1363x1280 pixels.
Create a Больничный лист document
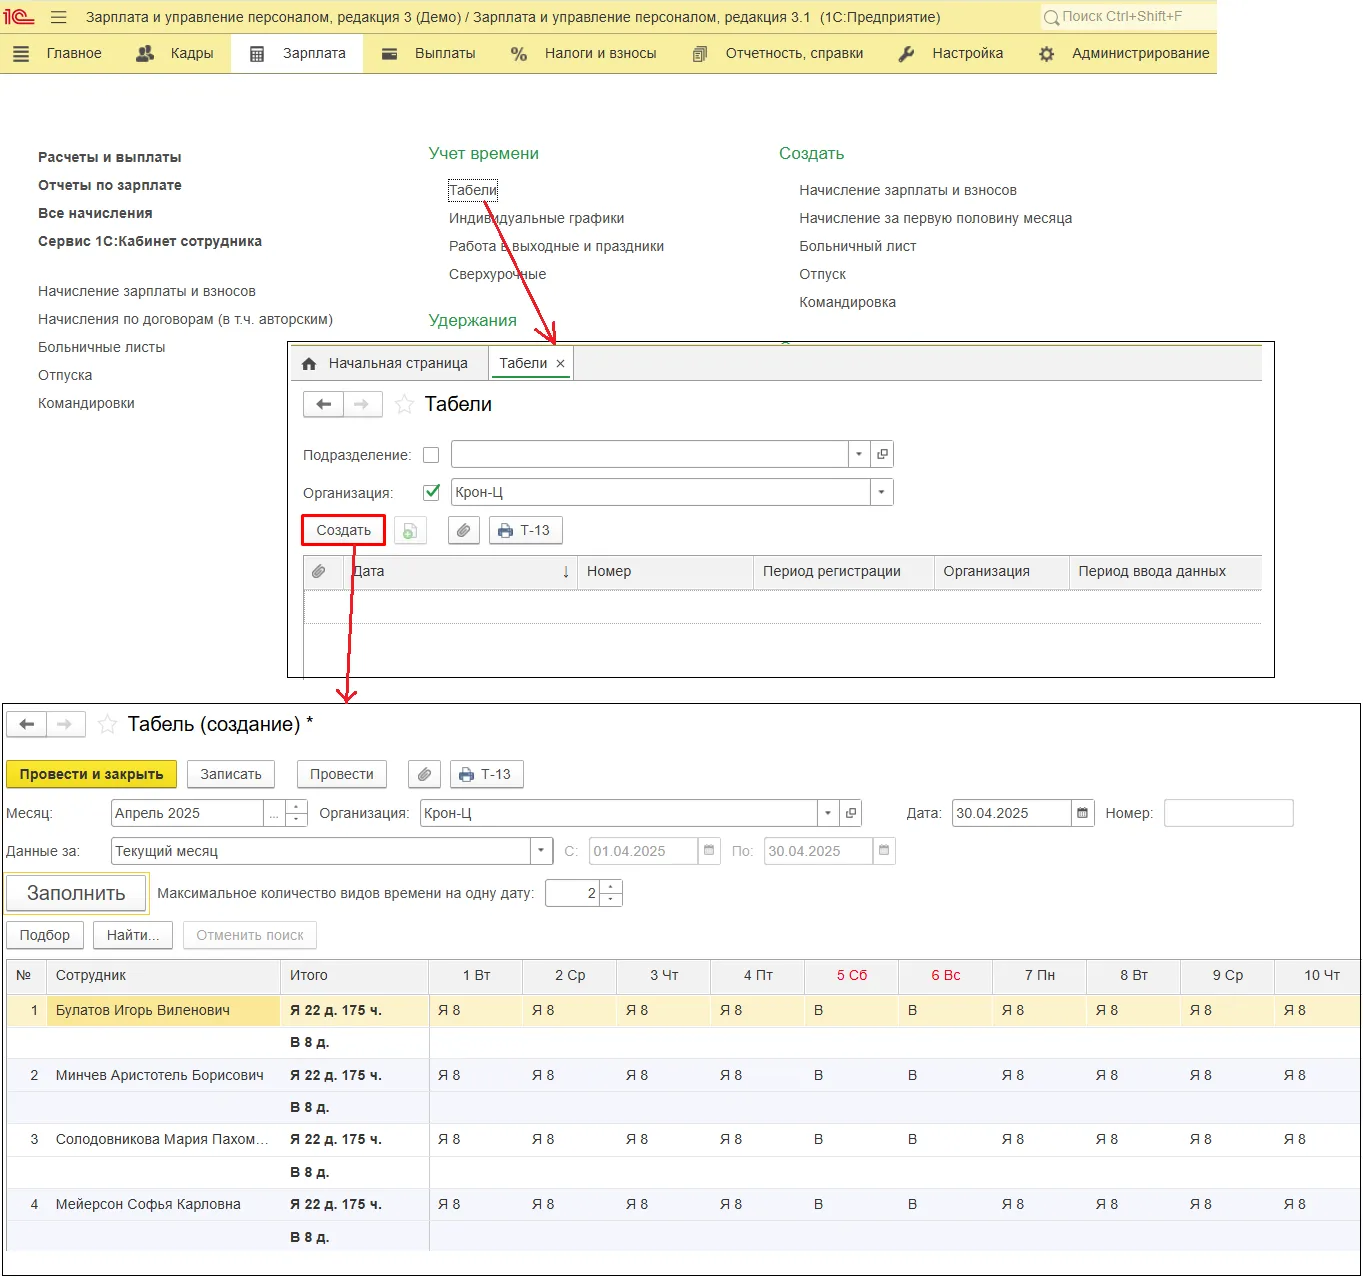858,246
